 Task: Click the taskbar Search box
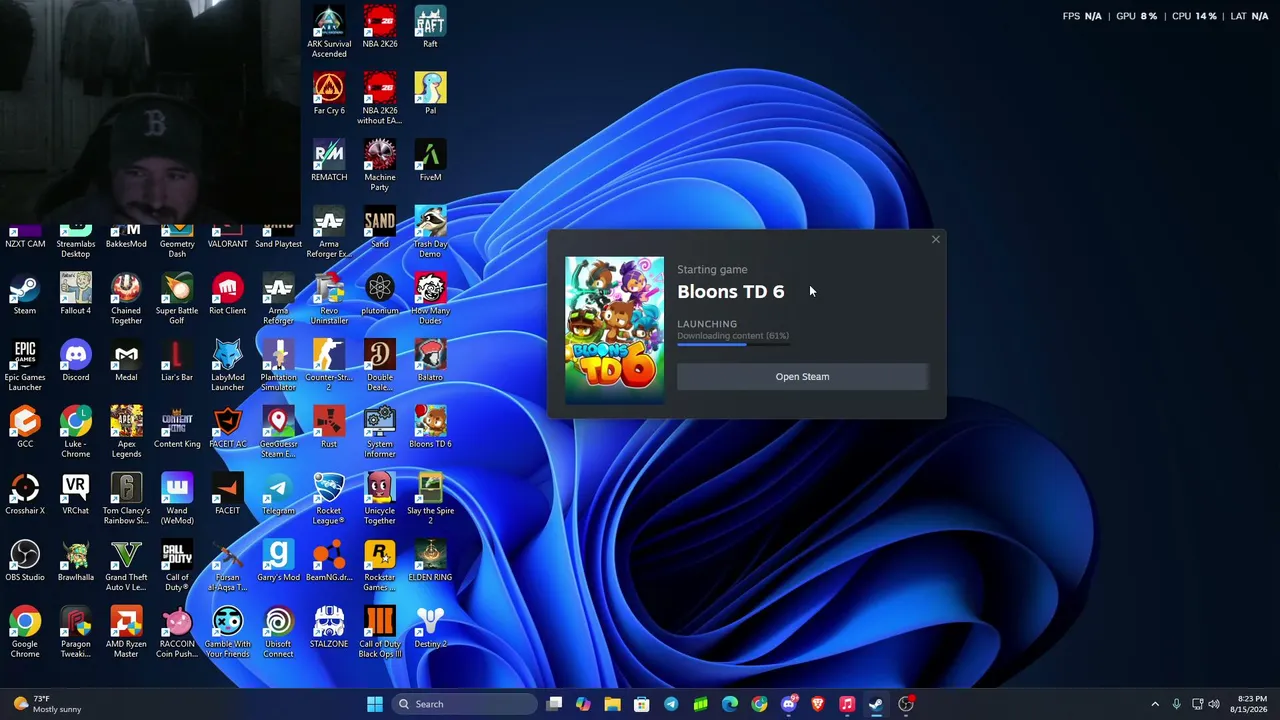coord(464,704)
